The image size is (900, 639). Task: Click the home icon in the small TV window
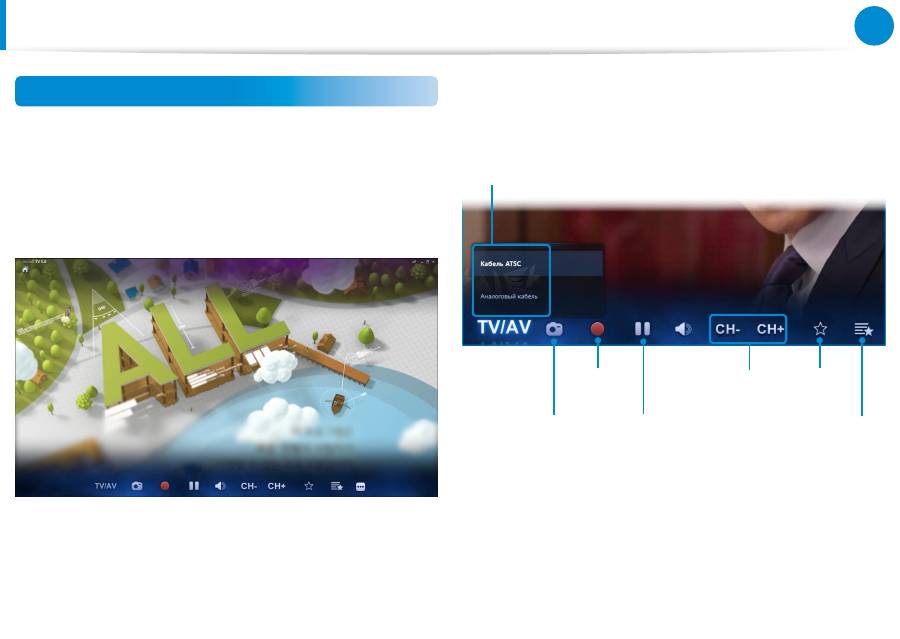[x=25, y=269]
